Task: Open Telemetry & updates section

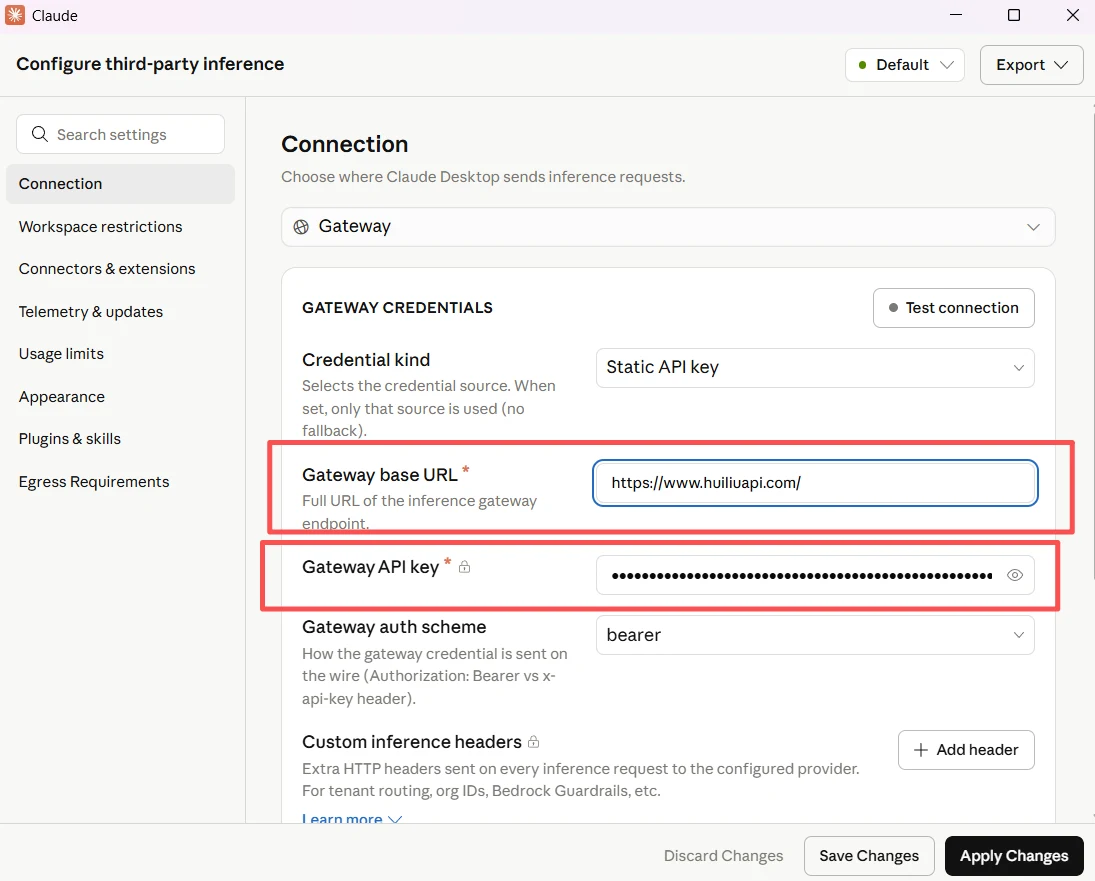Action: point(91,311)
